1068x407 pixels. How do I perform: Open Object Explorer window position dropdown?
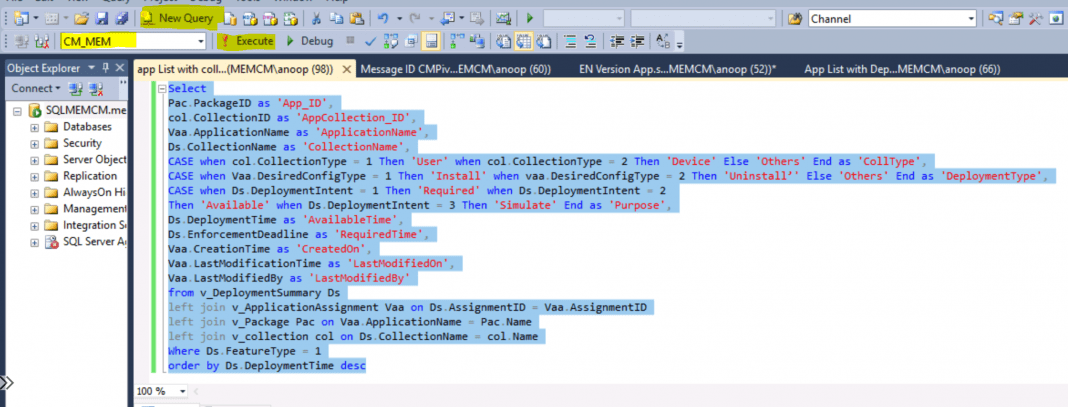point(91,68)
